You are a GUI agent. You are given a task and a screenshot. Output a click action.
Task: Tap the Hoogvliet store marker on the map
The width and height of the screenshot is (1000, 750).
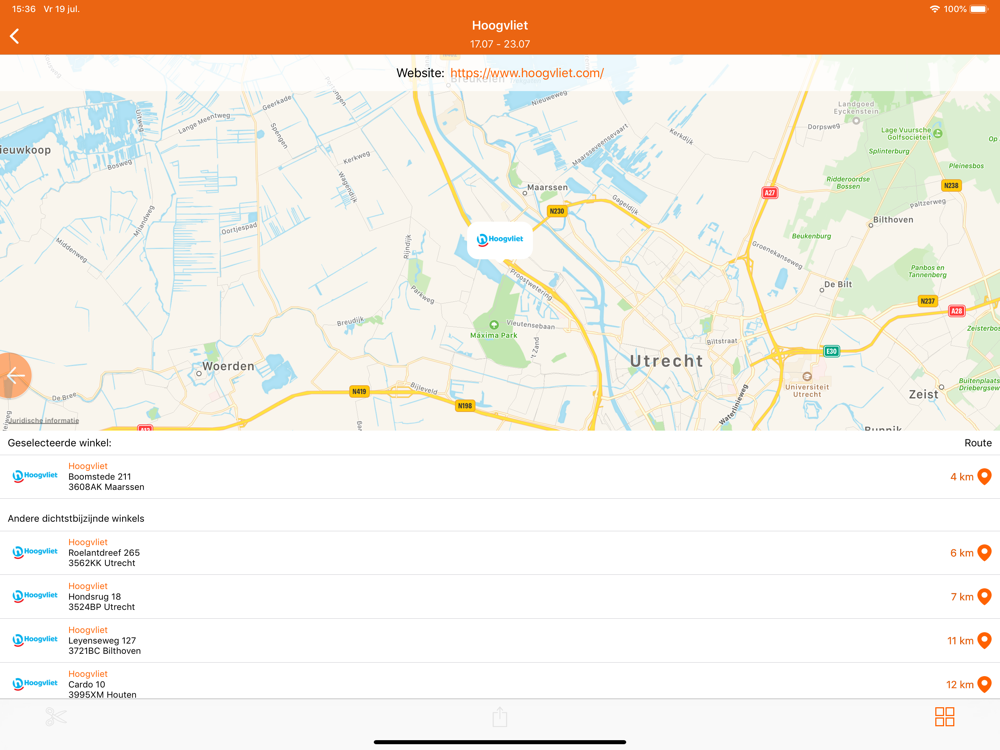pyautogui.click(x=500, y=240)
